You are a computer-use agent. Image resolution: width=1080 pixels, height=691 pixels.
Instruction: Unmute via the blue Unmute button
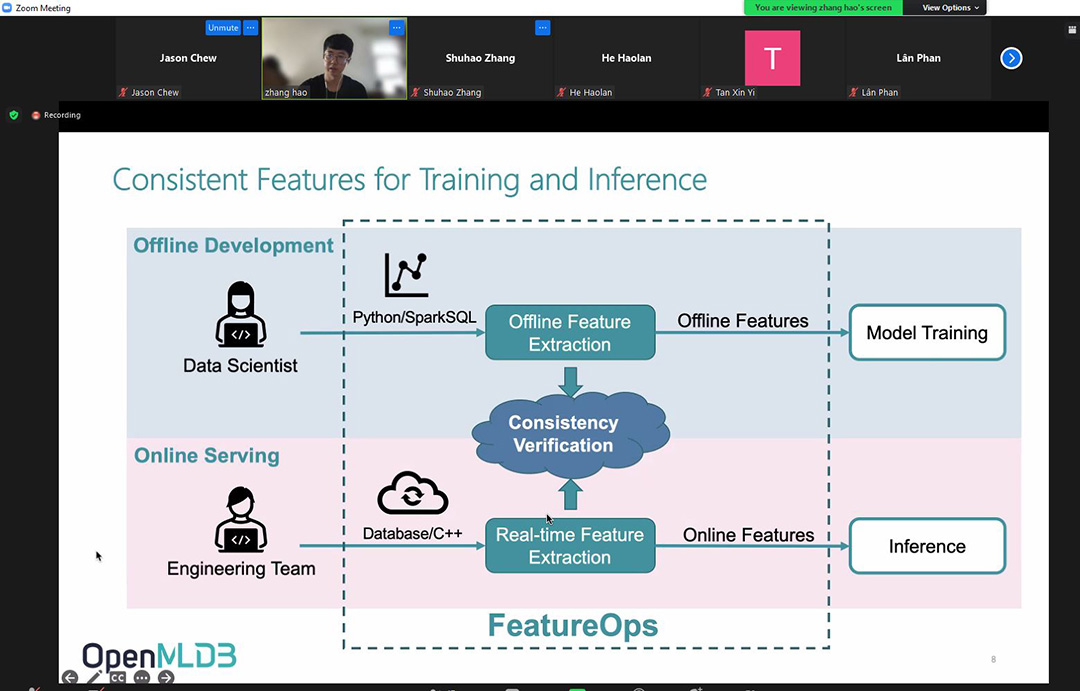point(223,28)
